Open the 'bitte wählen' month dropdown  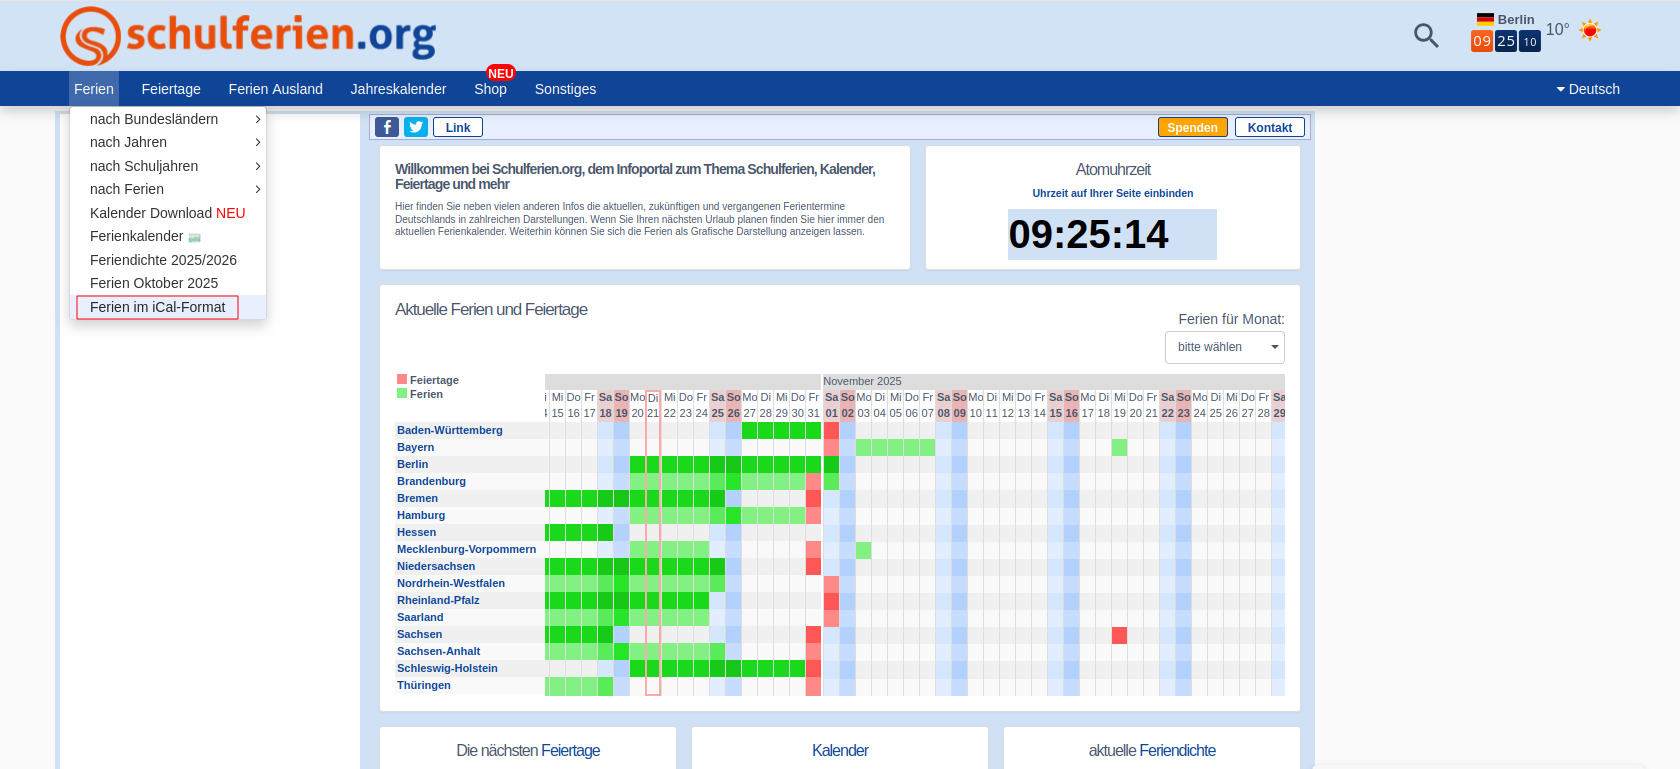[x=1224, y=347]
